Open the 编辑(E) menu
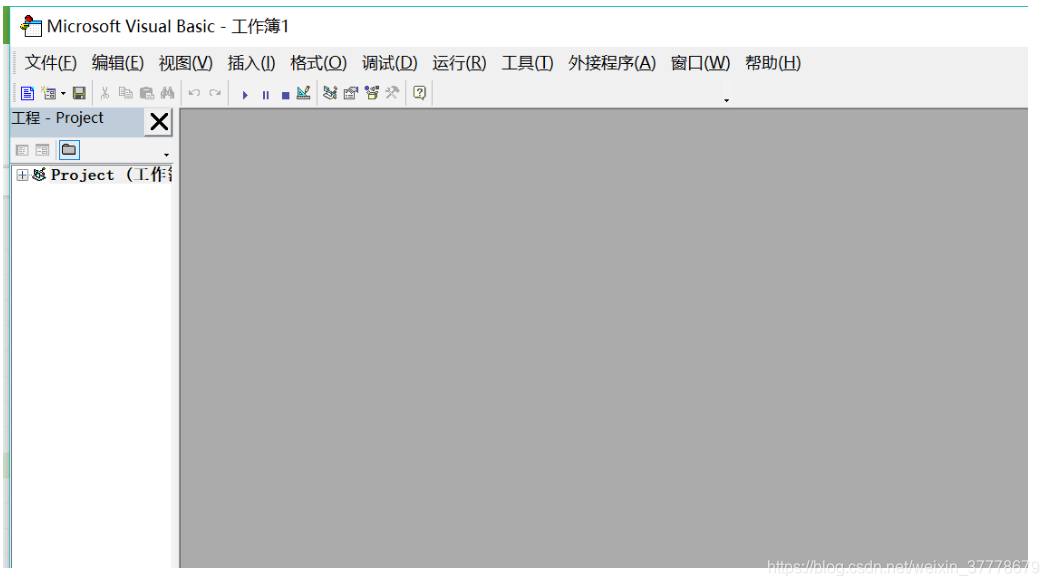The width and height of the screenshot is (1049, 586). (x=118, y=63)
